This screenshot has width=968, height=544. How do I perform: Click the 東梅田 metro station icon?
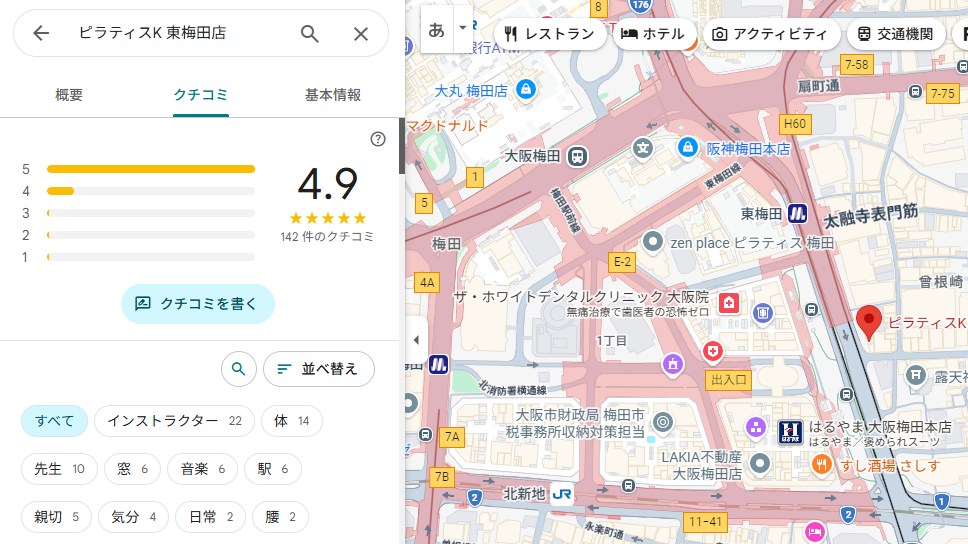point(797,213)
